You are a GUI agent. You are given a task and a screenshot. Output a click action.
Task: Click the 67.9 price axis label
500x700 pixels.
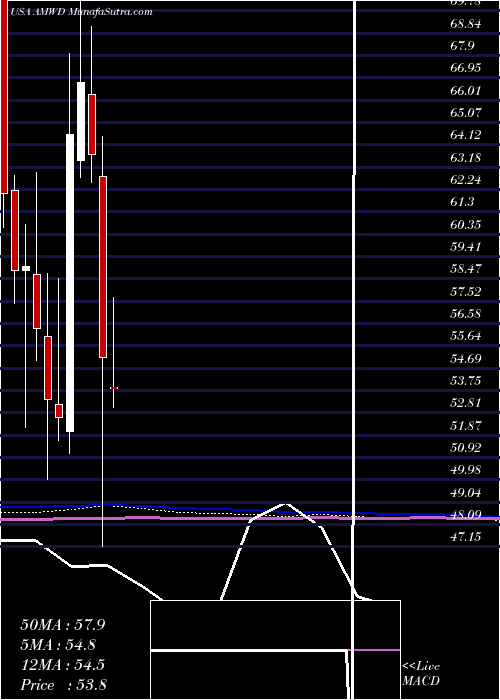[x=462, y=46]
